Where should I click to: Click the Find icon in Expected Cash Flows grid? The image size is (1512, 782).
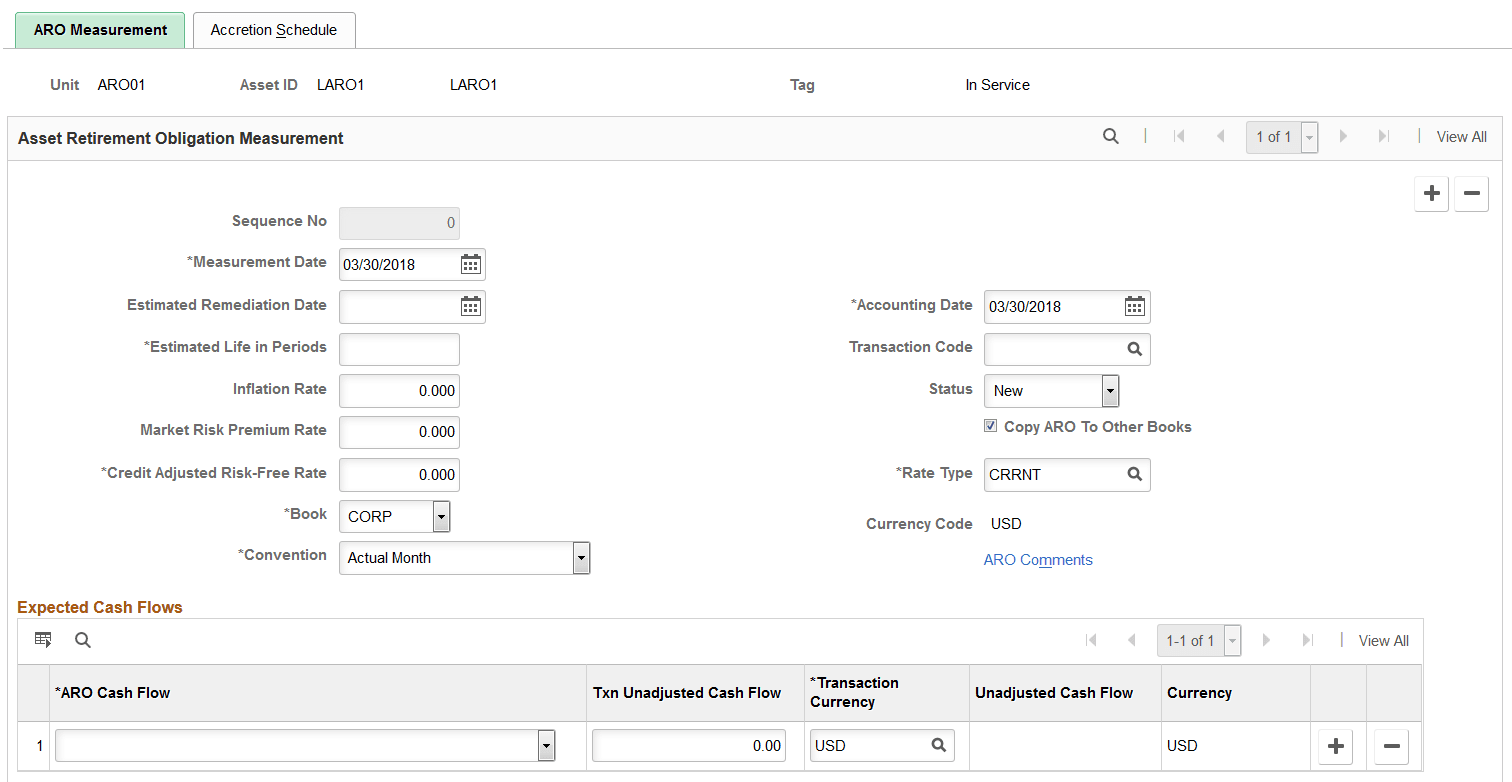[x=82, y=639]
